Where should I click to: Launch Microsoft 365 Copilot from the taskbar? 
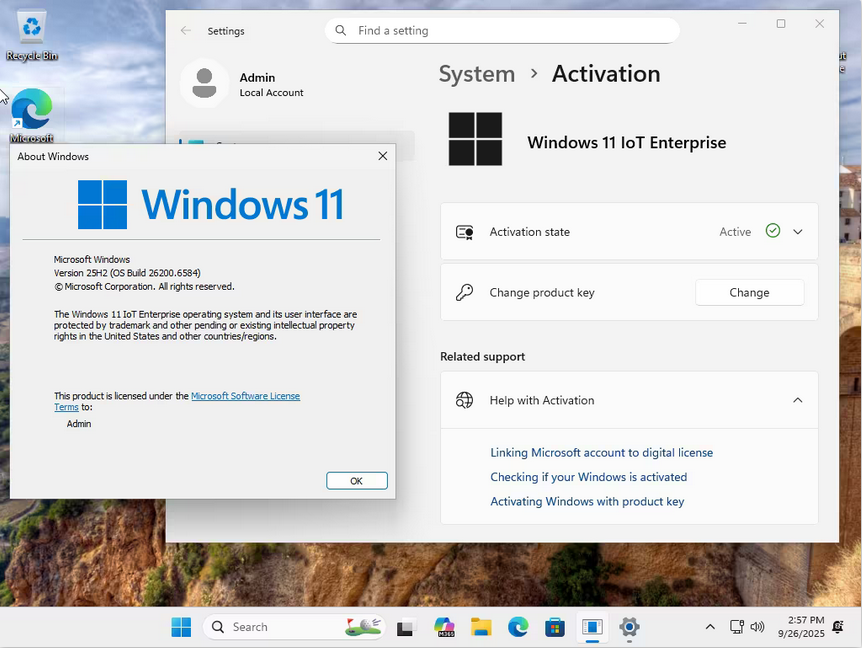point(444,627)
